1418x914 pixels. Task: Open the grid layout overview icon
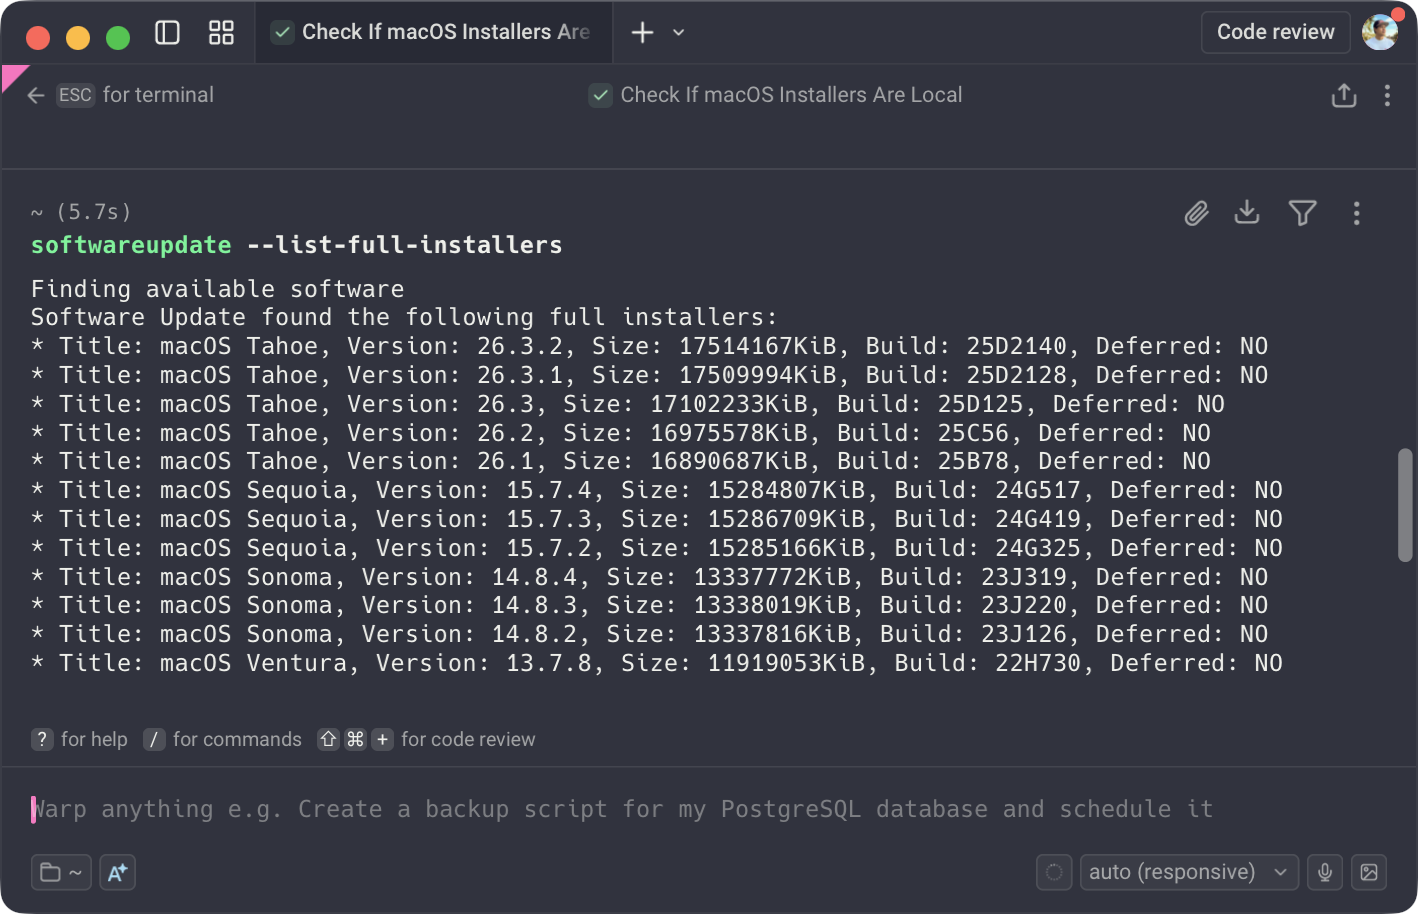point(221,33)
